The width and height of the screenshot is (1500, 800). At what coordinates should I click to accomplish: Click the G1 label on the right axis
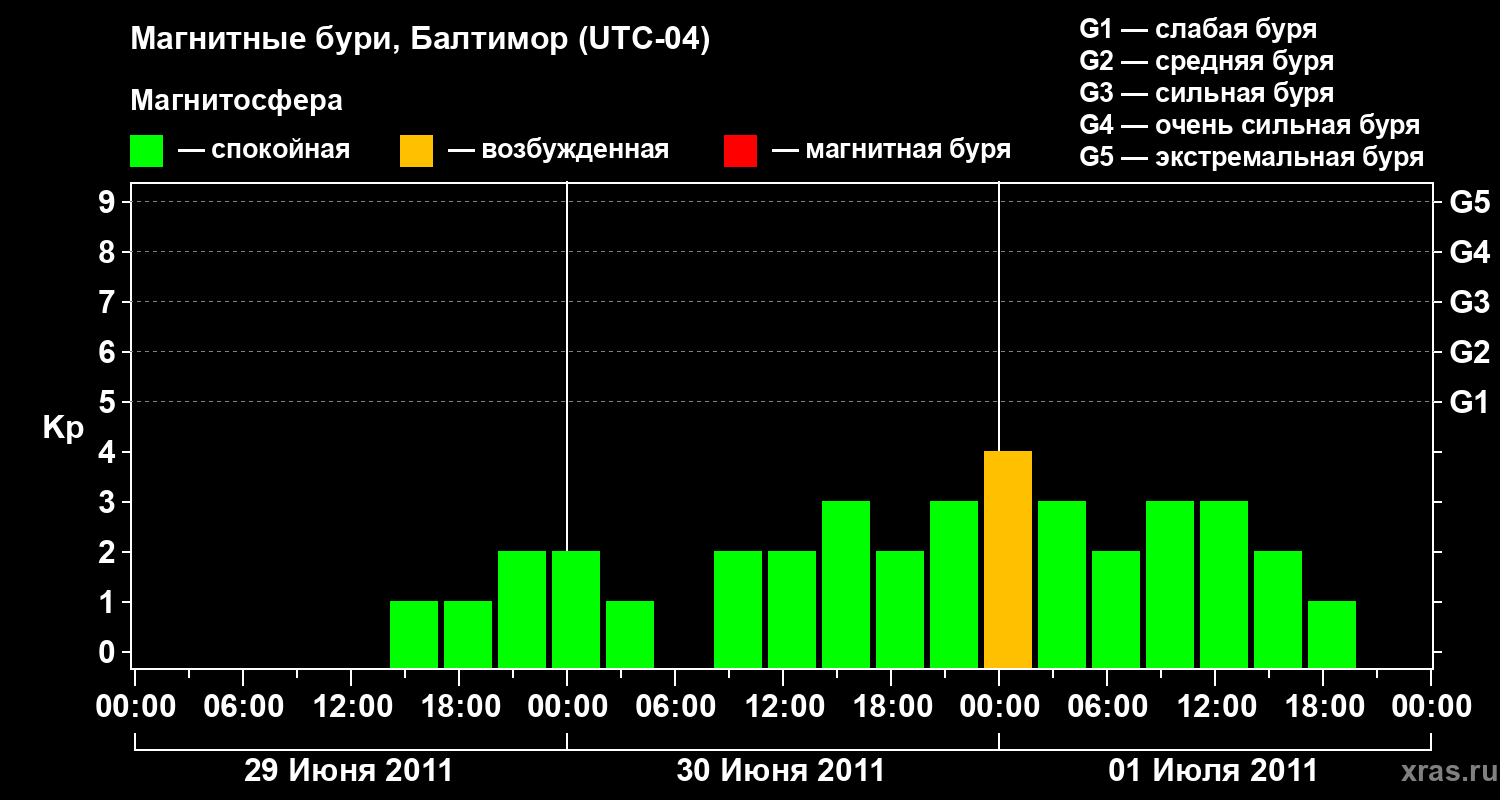pyautogui.click(x=1470, y=402)
